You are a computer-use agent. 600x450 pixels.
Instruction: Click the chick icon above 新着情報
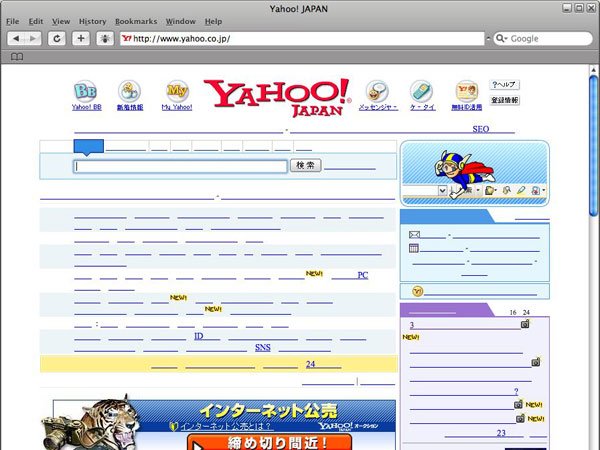(129, 91)
